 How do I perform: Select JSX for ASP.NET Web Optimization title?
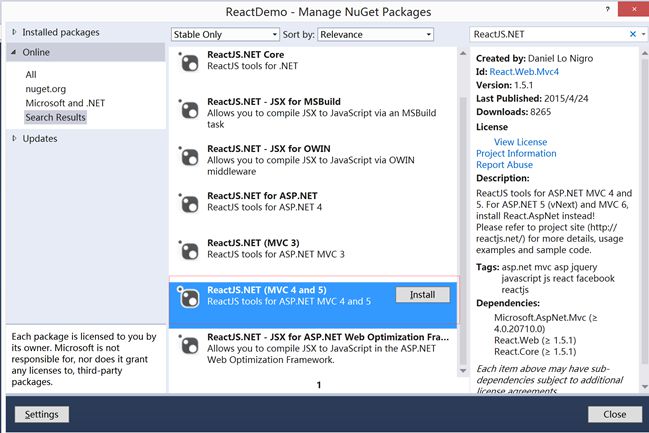click(x=327, y=337)
